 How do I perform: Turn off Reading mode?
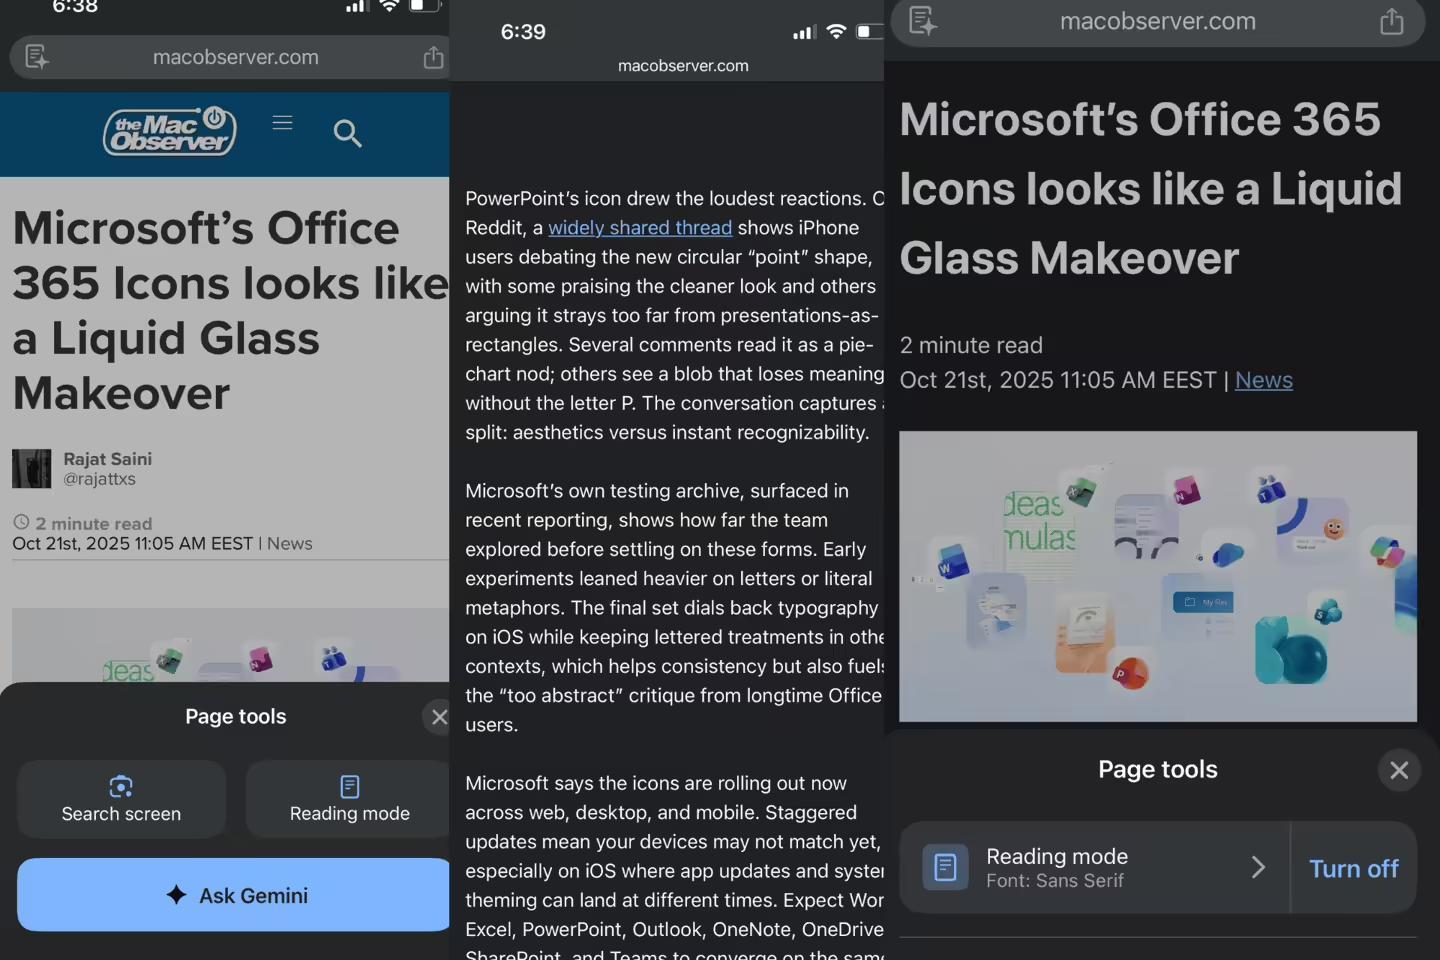click(1353, 868)
